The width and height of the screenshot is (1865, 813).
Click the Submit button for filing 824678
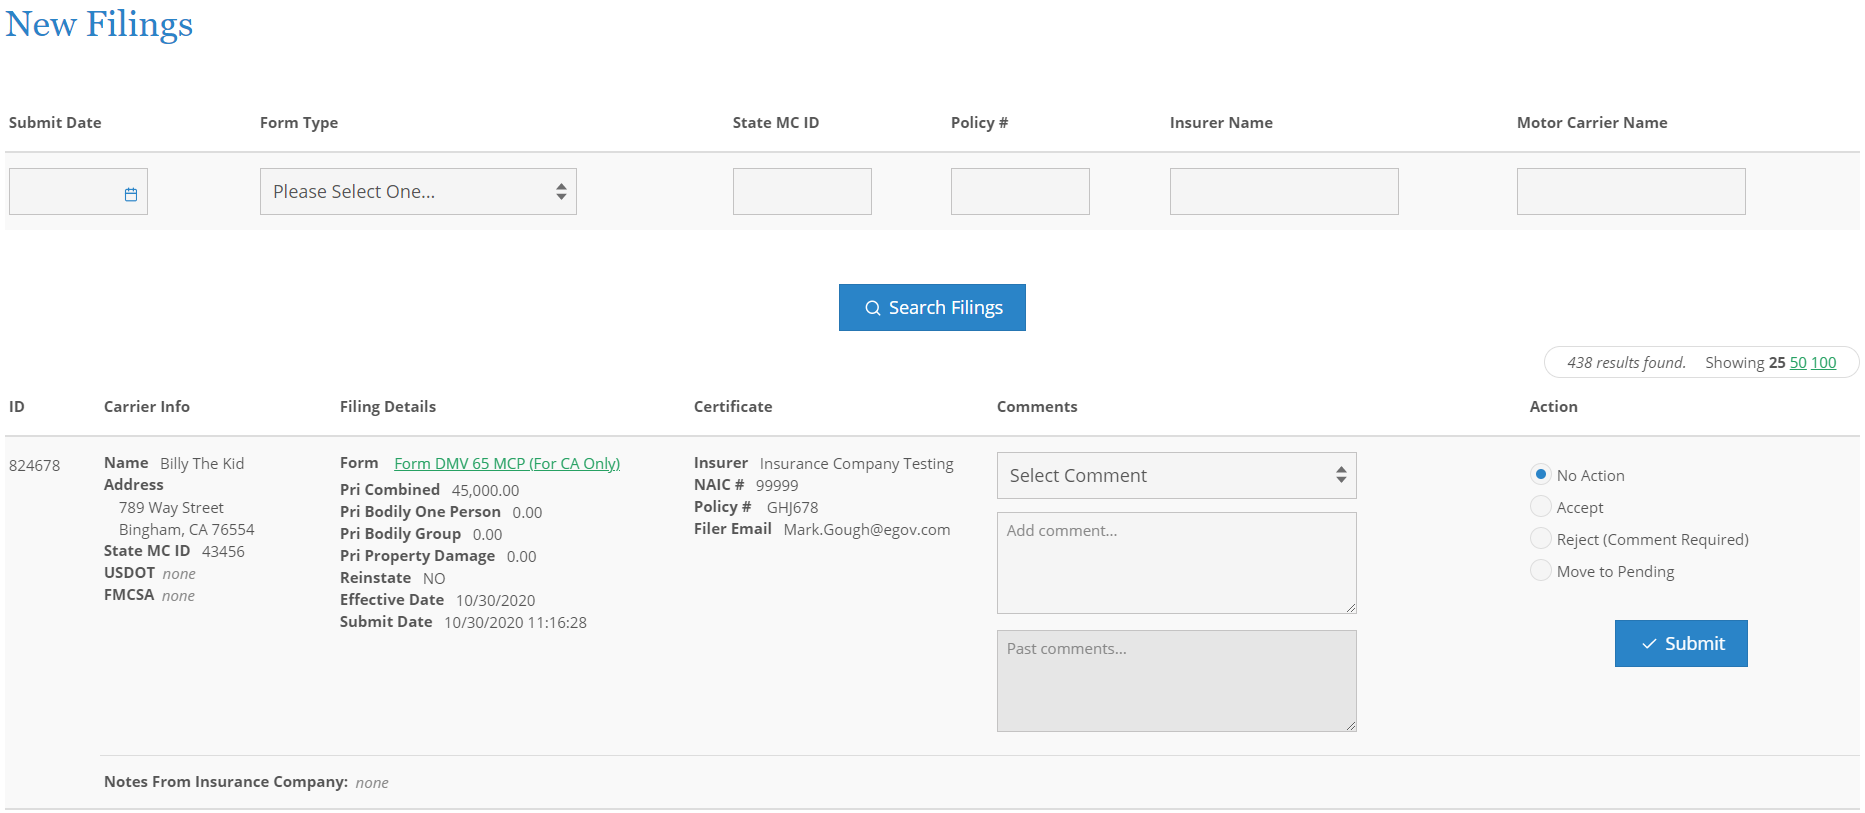[1681, 643]
